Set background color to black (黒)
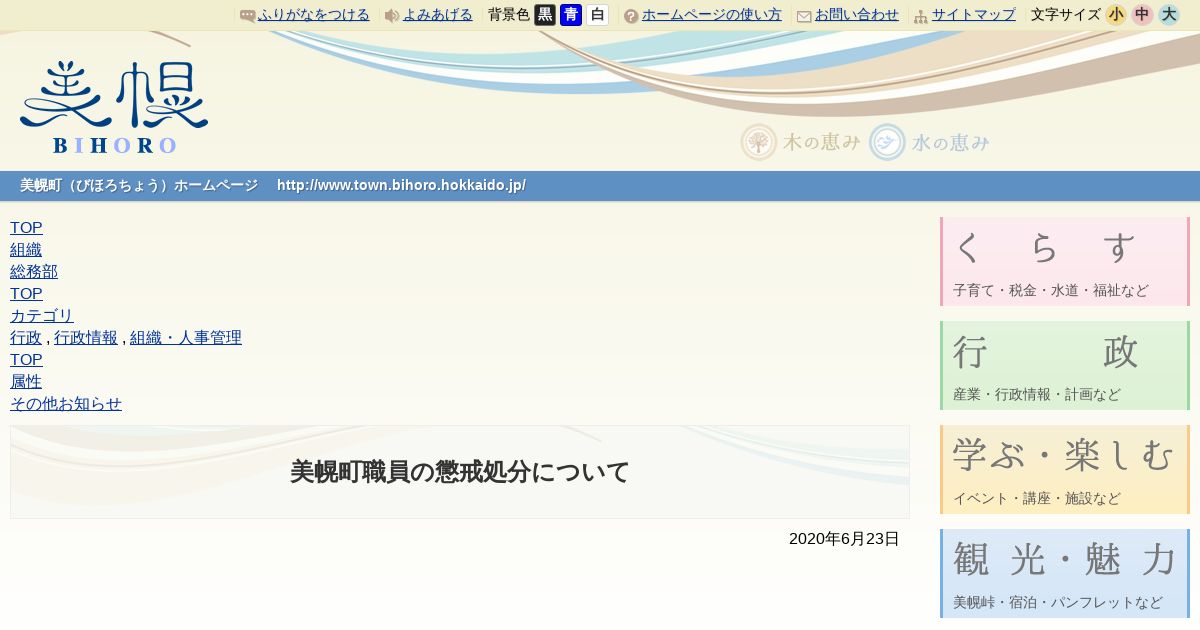 coord(545,15)
